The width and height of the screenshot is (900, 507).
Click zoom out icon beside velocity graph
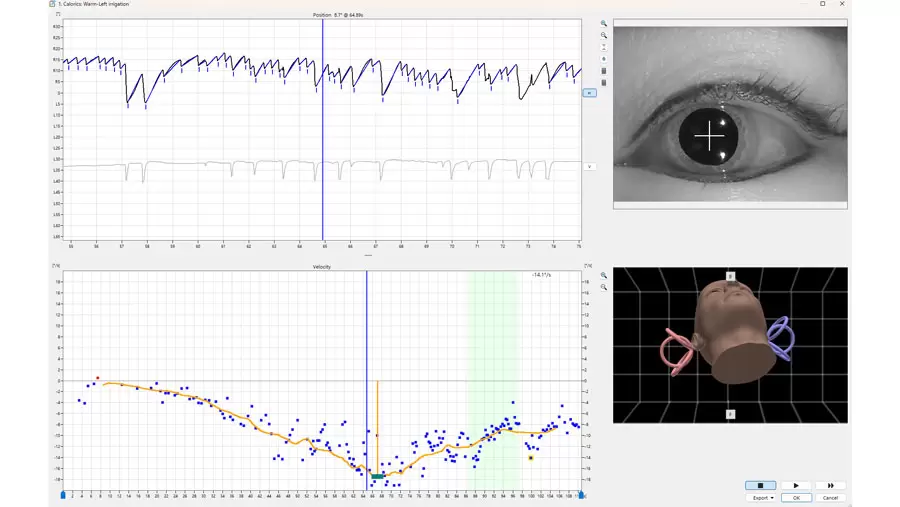[604, 287]
